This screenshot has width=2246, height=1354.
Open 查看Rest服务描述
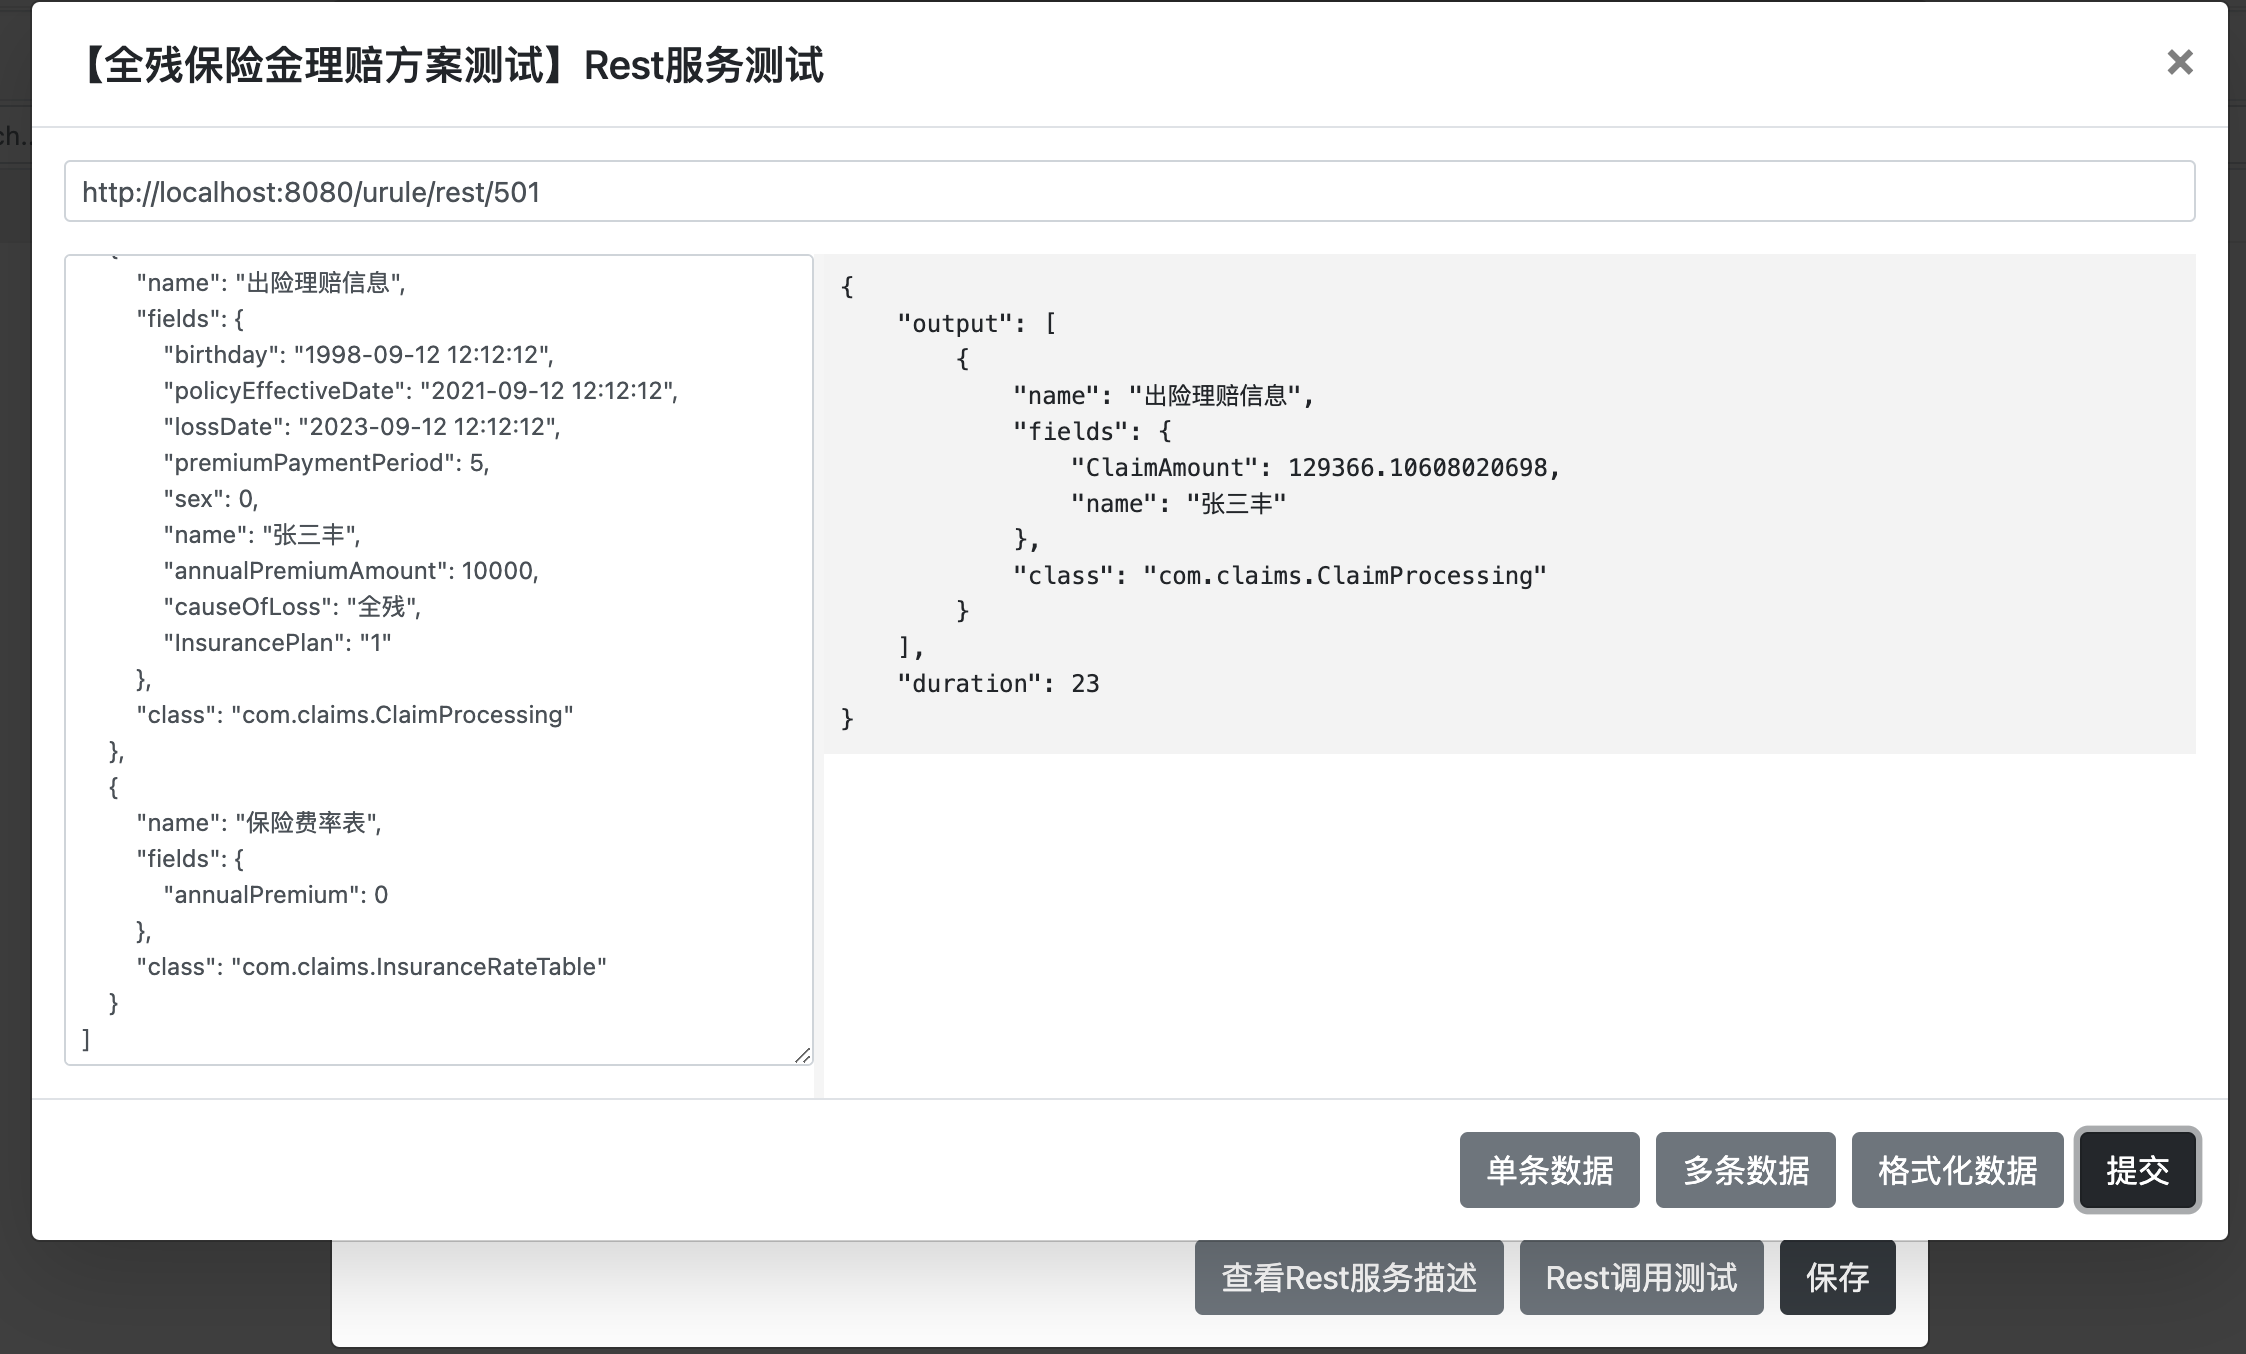click(x=1348, y=1278)
